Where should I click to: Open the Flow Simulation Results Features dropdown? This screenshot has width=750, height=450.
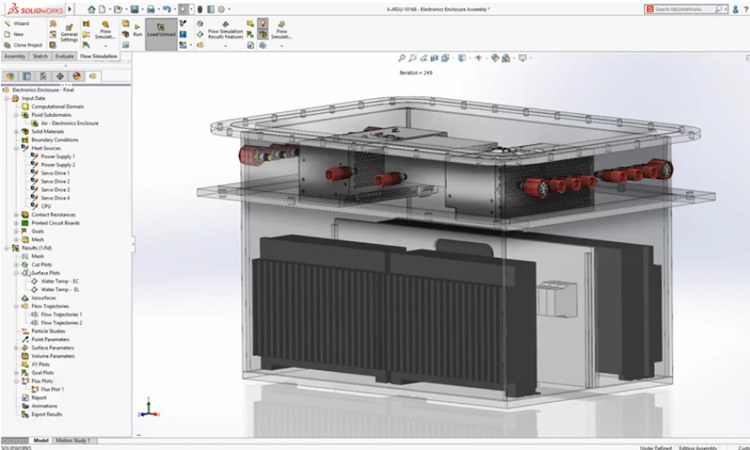tap(224, 32)
